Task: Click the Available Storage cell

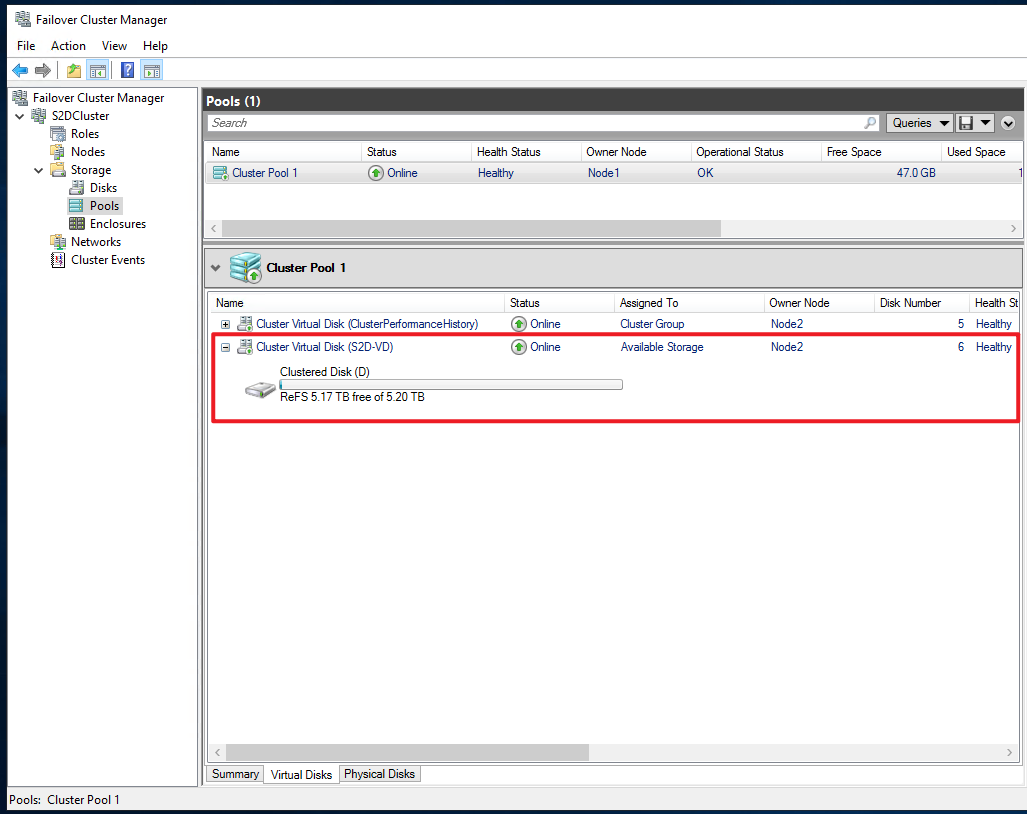Action: click(662, 347)
